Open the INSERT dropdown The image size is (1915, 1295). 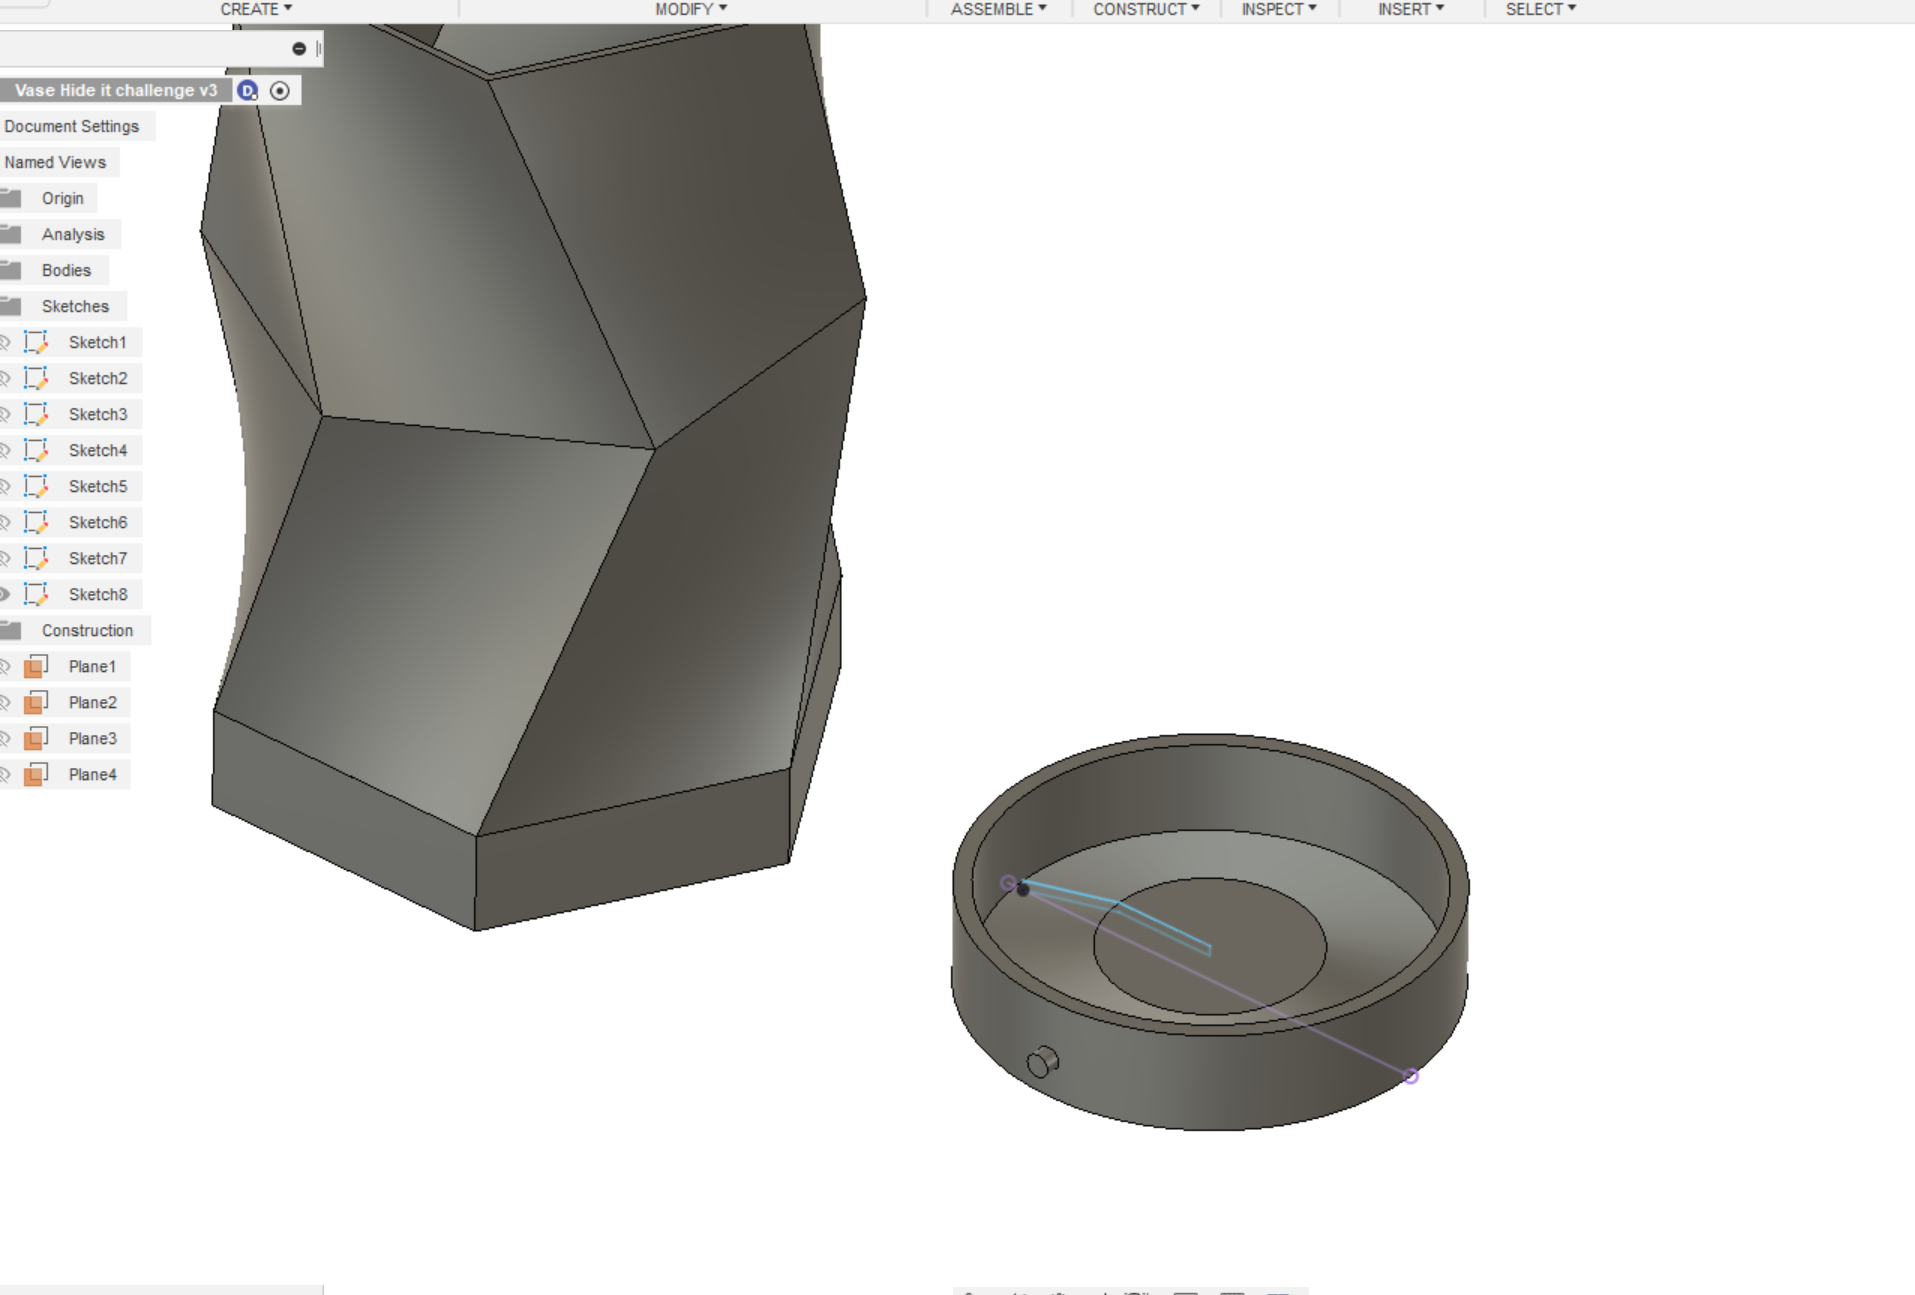tap(1409, 9)
